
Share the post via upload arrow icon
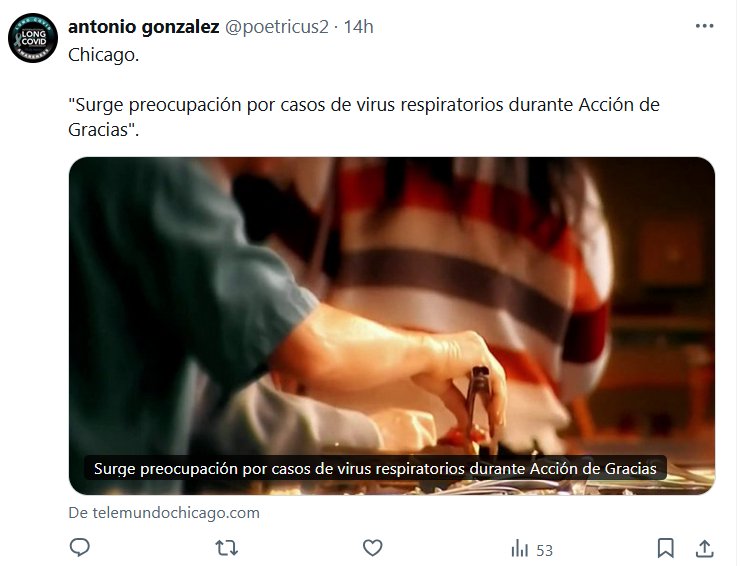pos(704,549)
